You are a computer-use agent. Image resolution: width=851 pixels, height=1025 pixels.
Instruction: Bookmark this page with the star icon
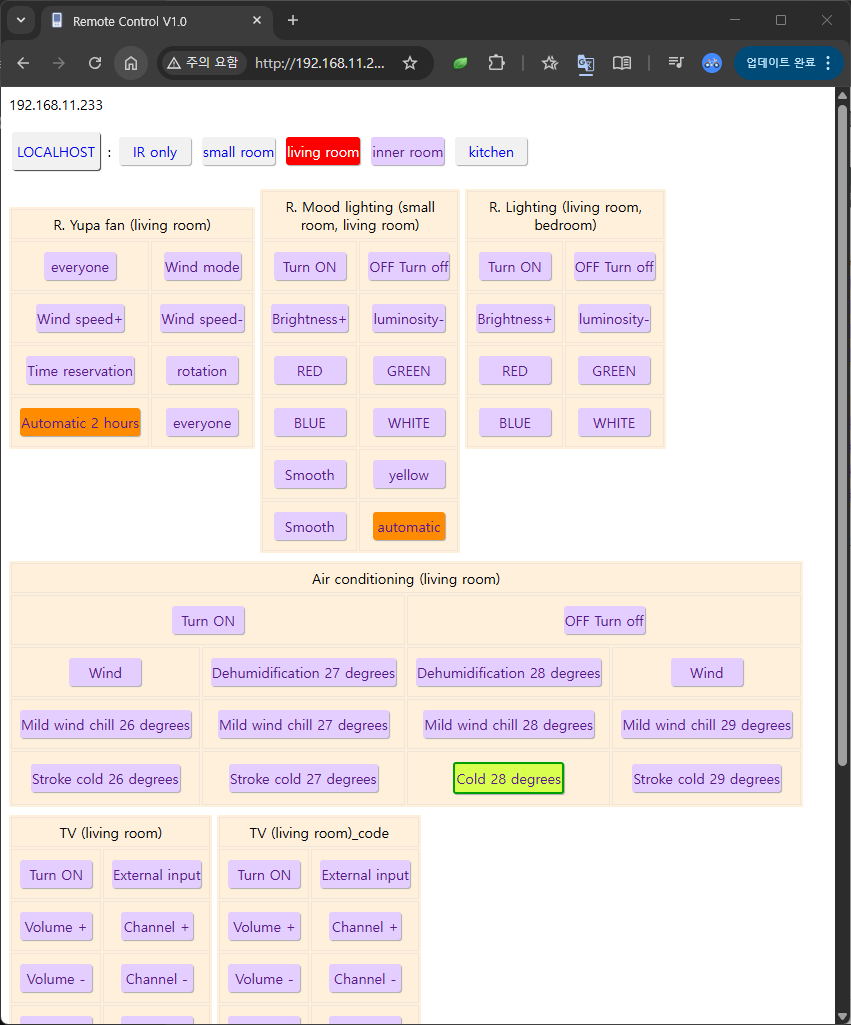pos(409,63)
